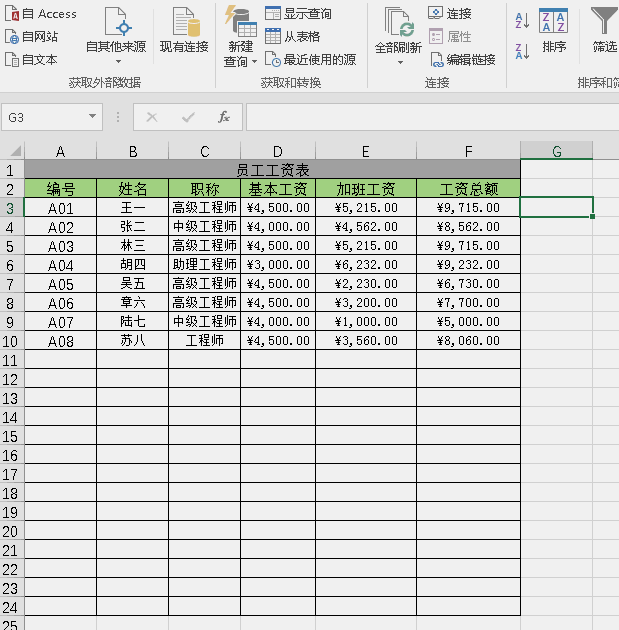Select column A header
The height and width of the screenshot is (630, 619).
click(60, 151)
